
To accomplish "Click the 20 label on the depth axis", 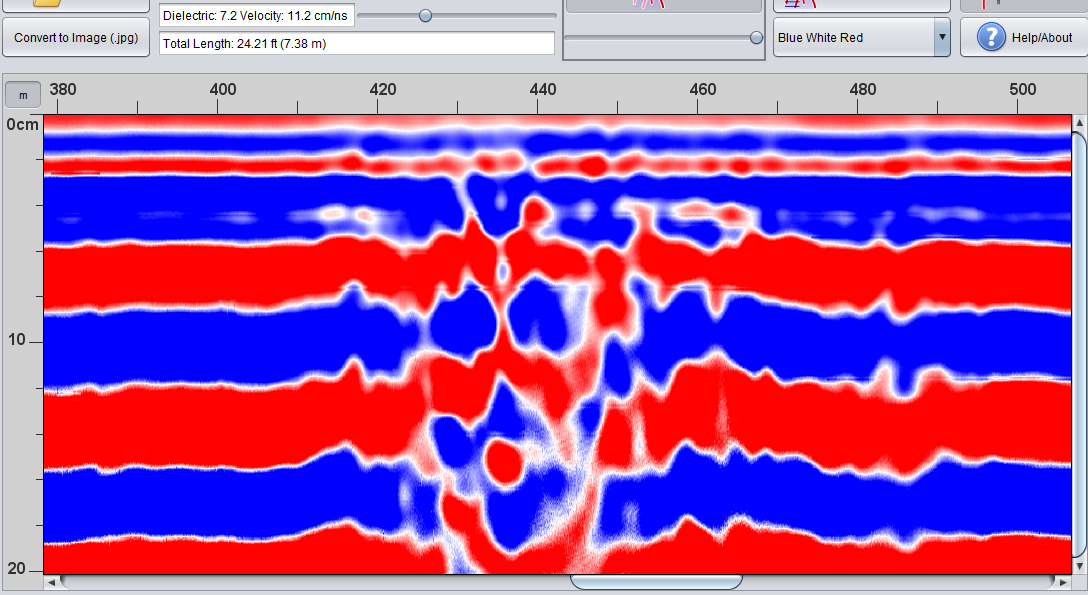I will pos(17,569).
